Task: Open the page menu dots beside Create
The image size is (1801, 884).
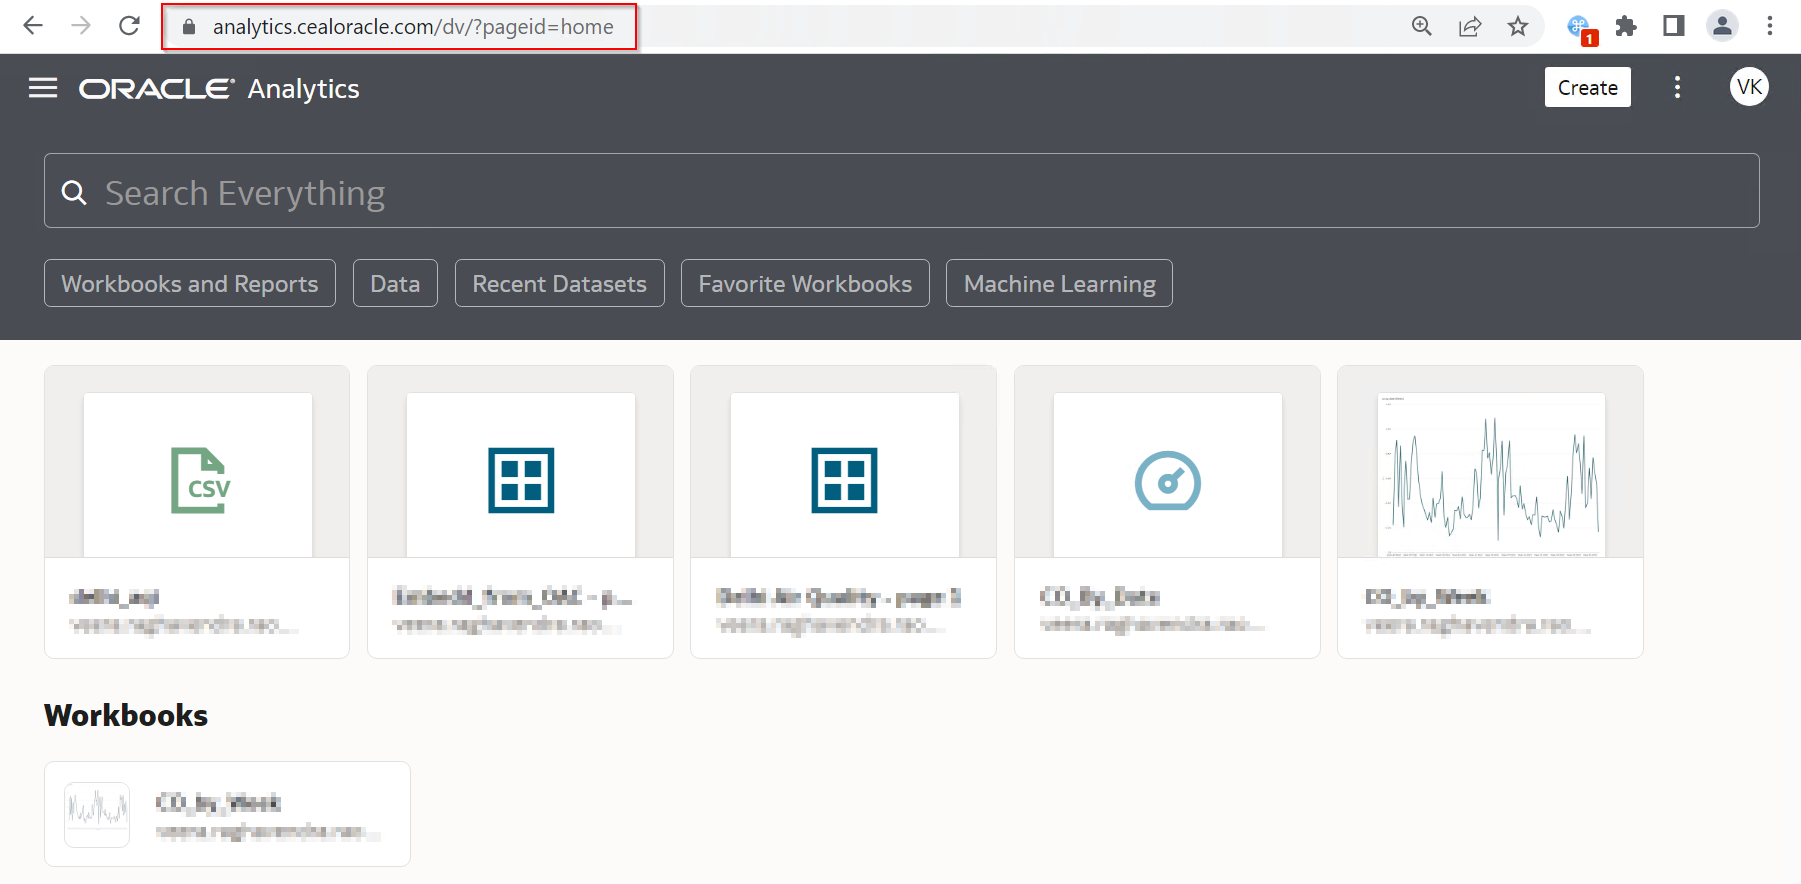Action: (1677, 88)
